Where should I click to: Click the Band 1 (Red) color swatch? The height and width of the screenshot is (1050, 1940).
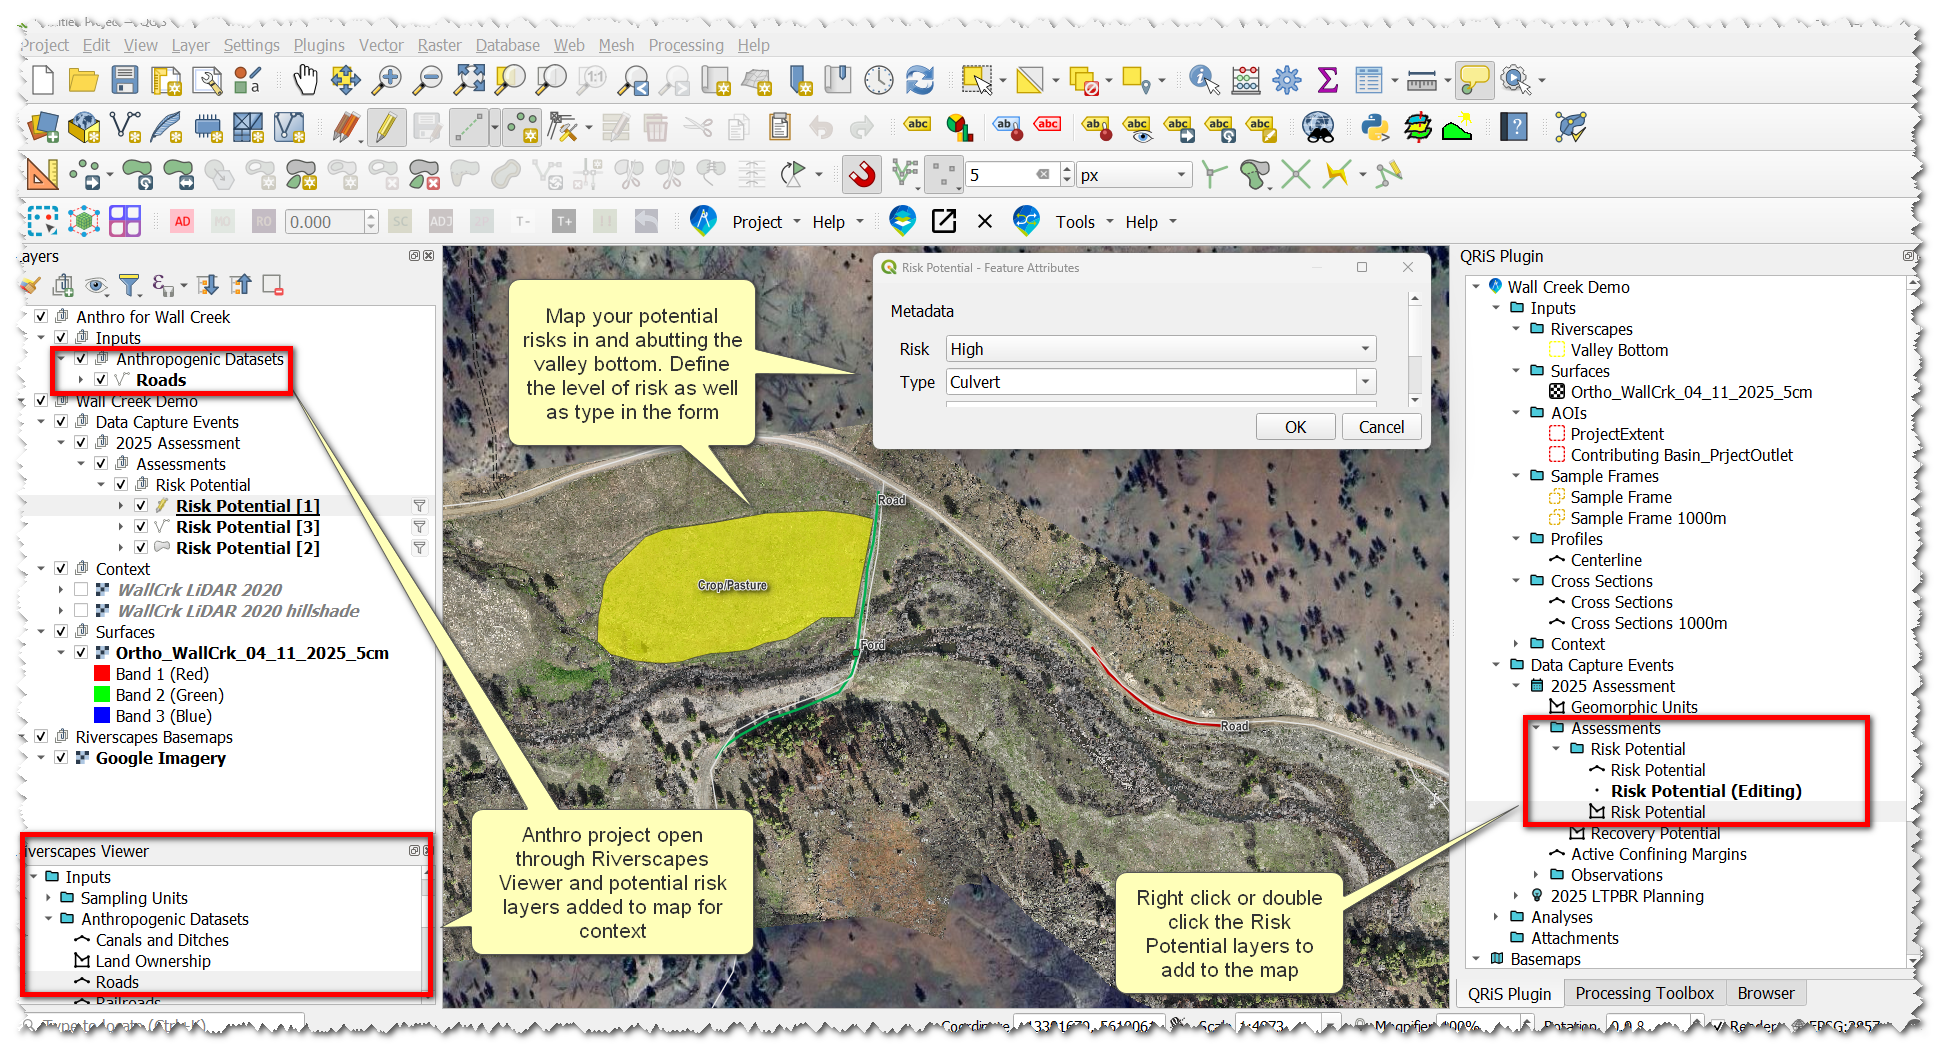pos(101,674)
